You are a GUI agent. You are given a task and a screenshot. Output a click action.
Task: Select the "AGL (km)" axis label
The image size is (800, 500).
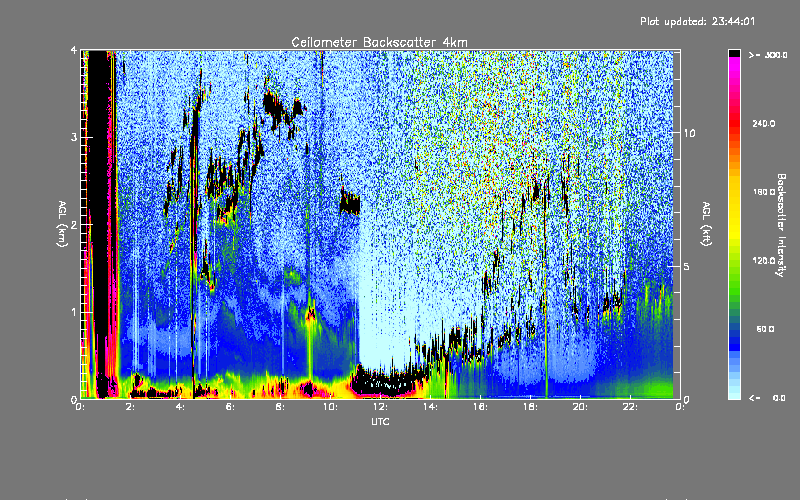pos(62,224)
